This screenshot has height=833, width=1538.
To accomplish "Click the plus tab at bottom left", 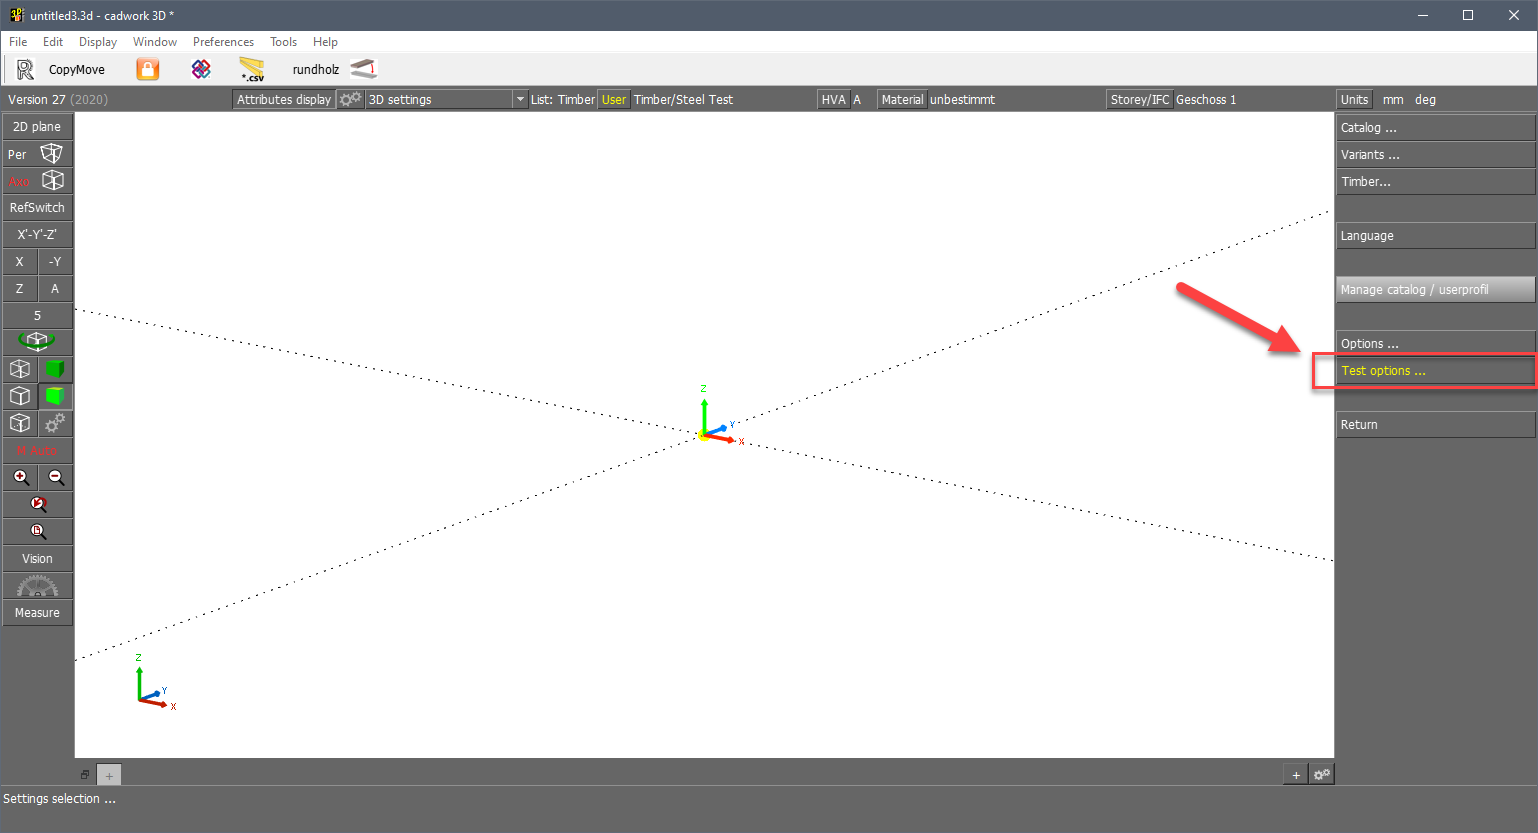I will point(108,773).
